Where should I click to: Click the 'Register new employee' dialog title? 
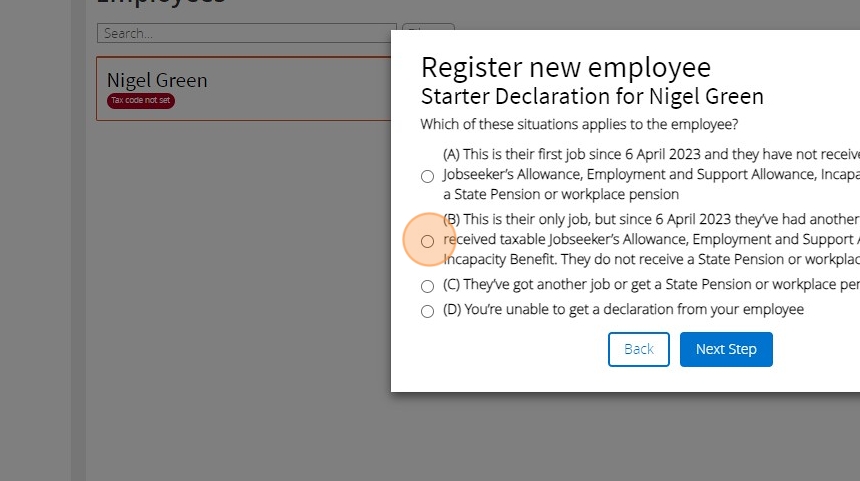coord(565,67)
